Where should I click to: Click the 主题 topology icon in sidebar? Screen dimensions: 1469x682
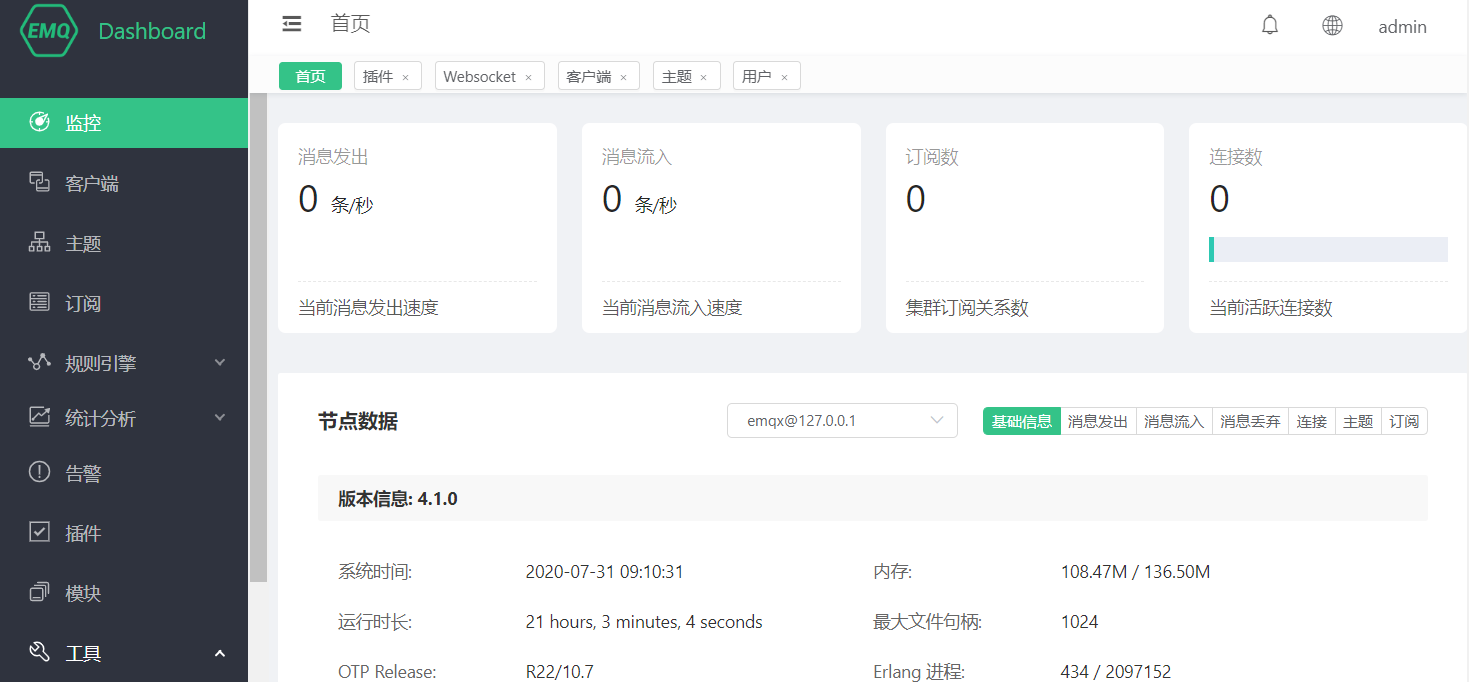click(39, 243)
